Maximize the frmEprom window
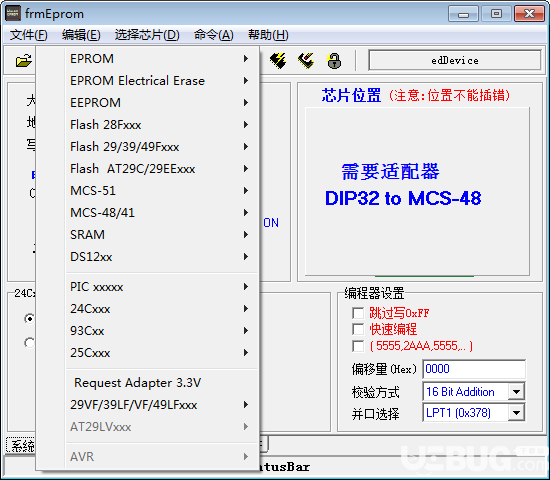Viewport: 550px width, 480px height. pos(496,14)
